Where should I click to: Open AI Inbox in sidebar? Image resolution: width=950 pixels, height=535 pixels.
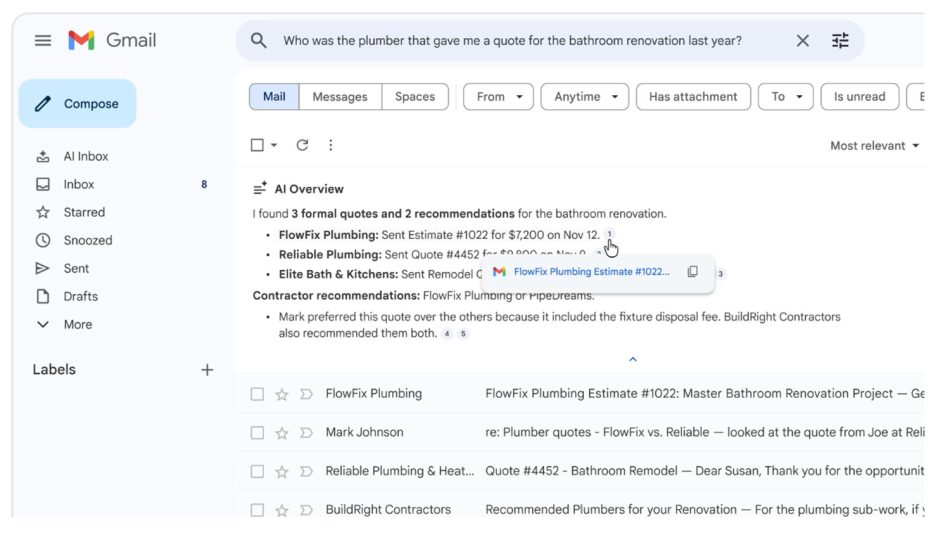click(x=85, y=156)
